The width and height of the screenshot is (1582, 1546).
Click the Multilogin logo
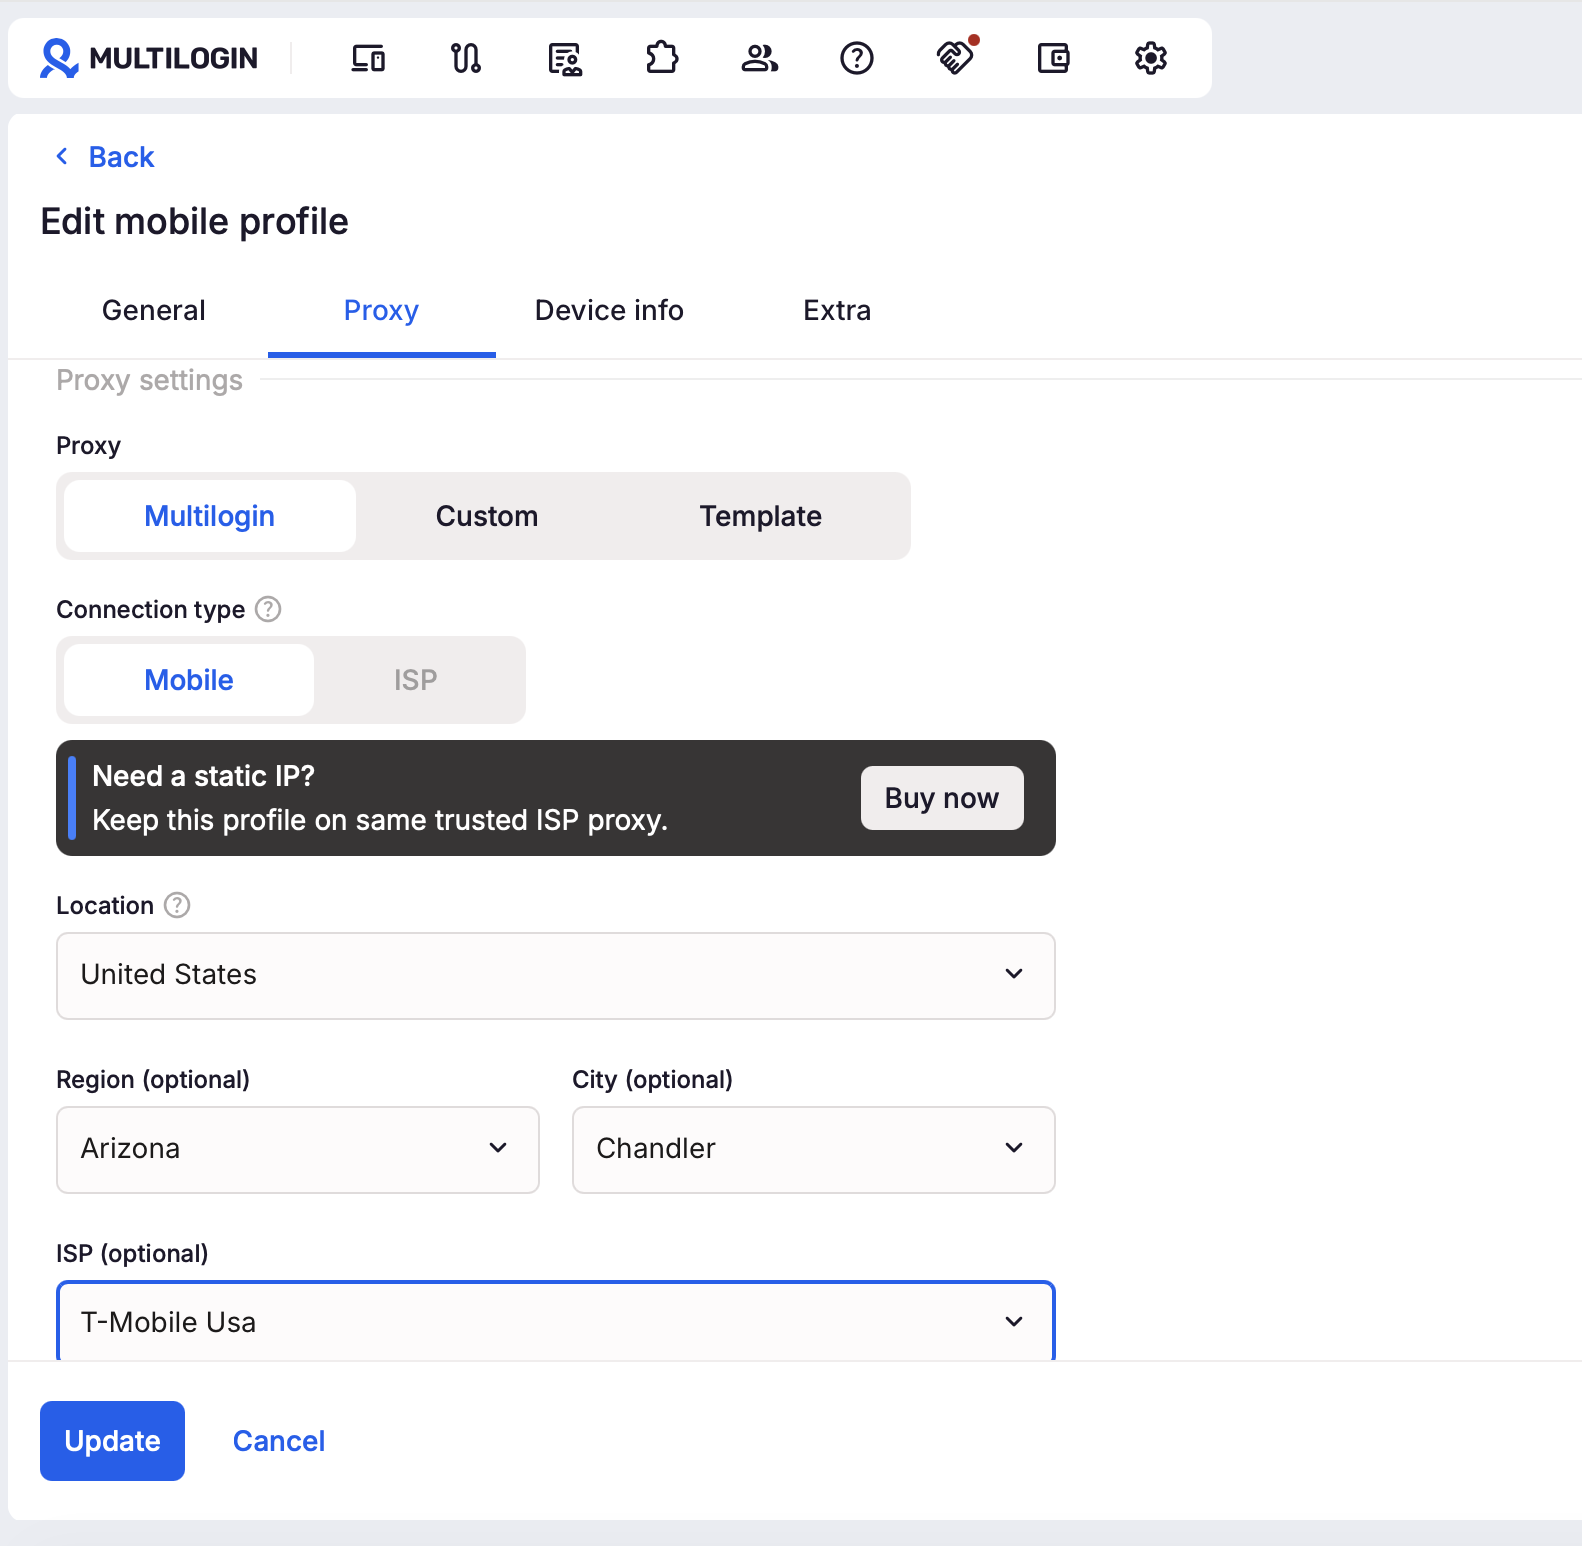pos(148,58)
